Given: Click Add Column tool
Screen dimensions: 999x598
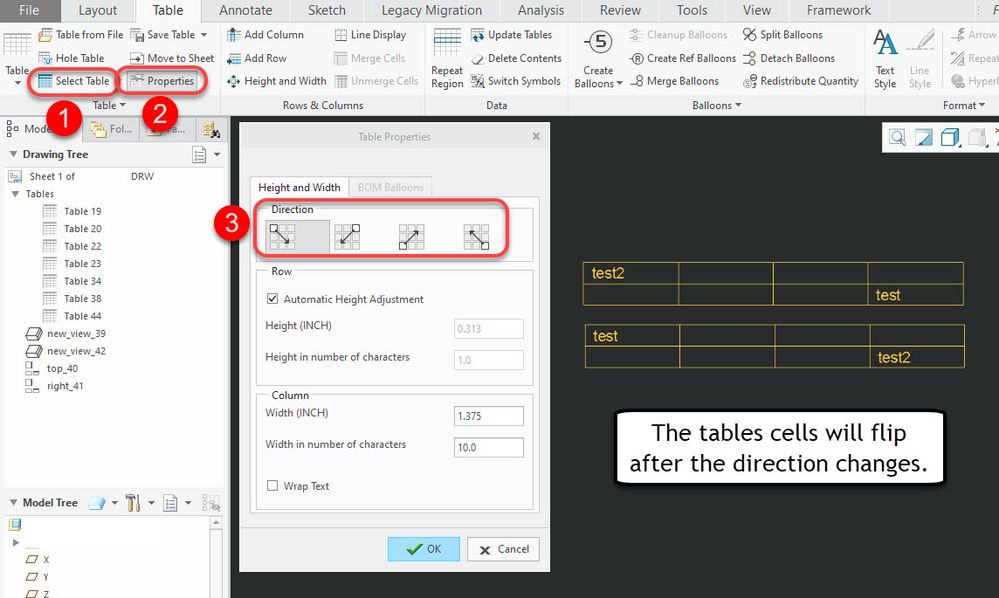Looking at the screenshot, I should tap(266, 34).
